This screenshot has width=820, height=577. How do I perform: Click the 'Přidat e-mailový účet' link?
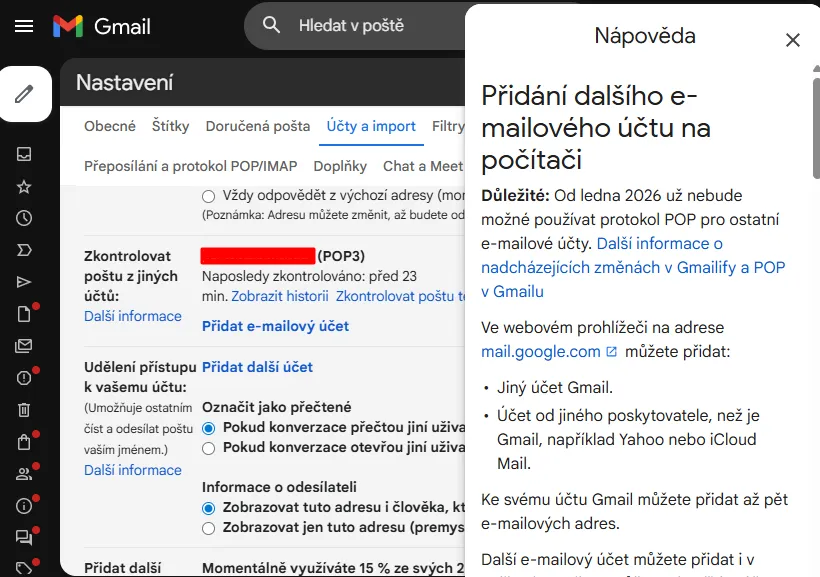275,326
